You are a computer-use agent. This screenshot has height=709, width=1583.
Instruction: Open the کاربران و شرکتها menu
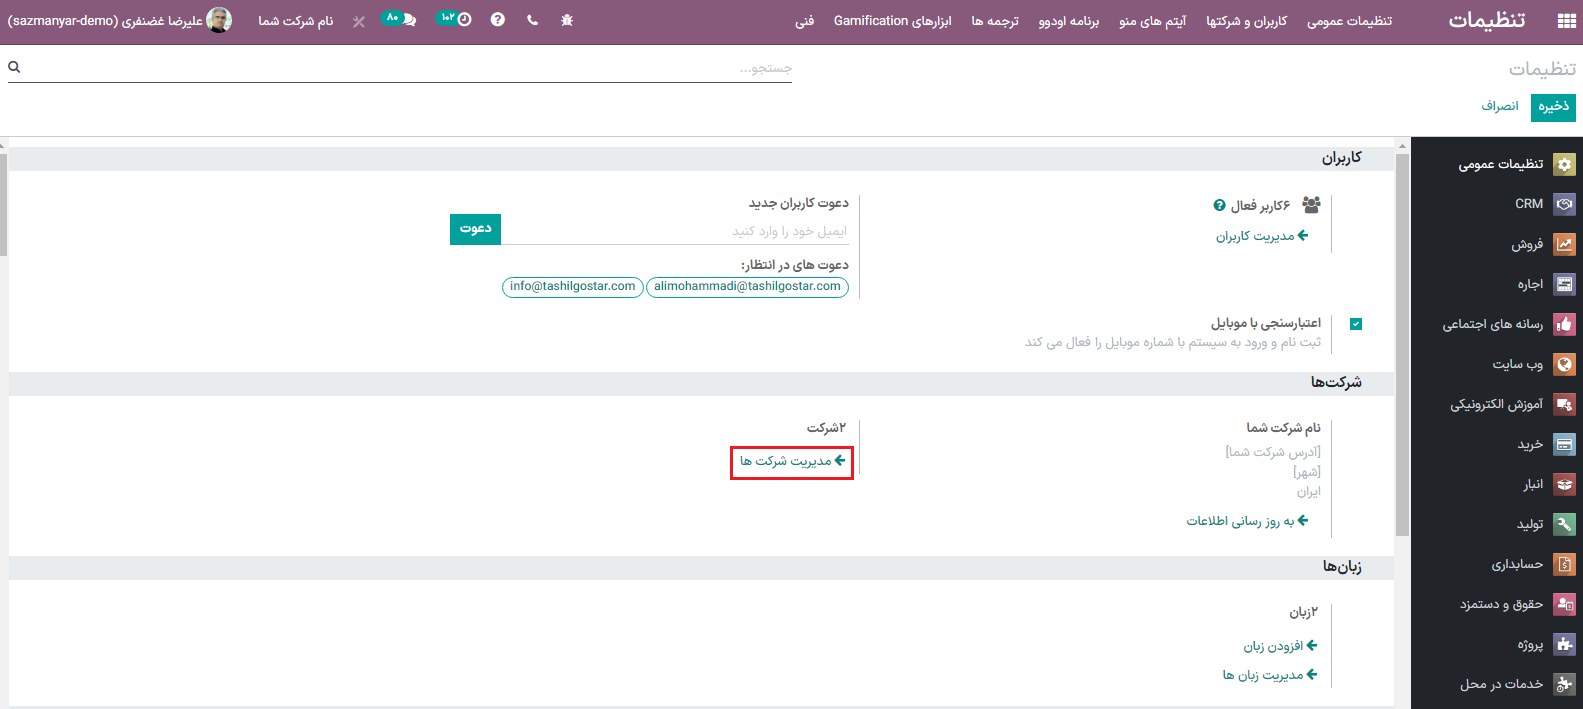coord(1246,21)
